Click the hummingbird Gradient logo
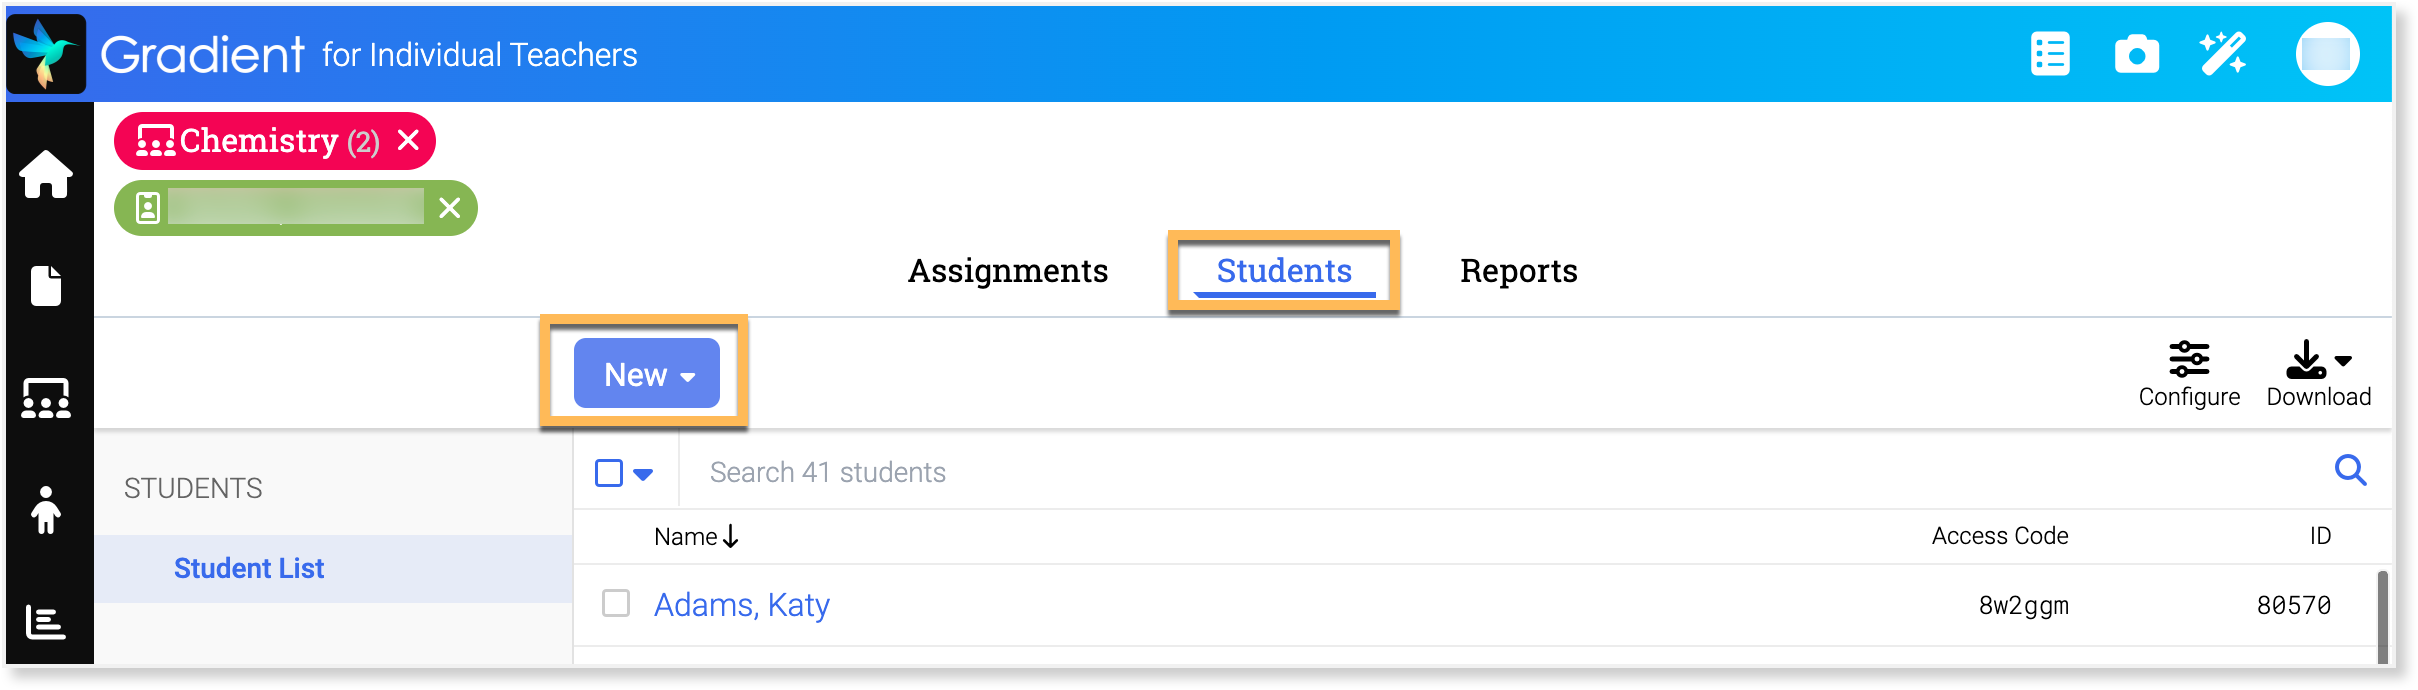The height and width of the screenshot is (690, 2418). 46,54
